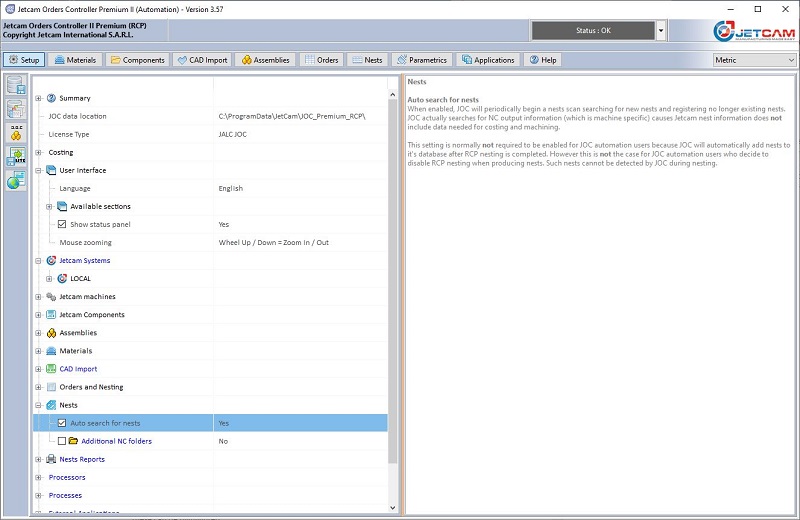Click the Jetcam machines gears icon
The image size is (800, 520).
click(51, 297)
